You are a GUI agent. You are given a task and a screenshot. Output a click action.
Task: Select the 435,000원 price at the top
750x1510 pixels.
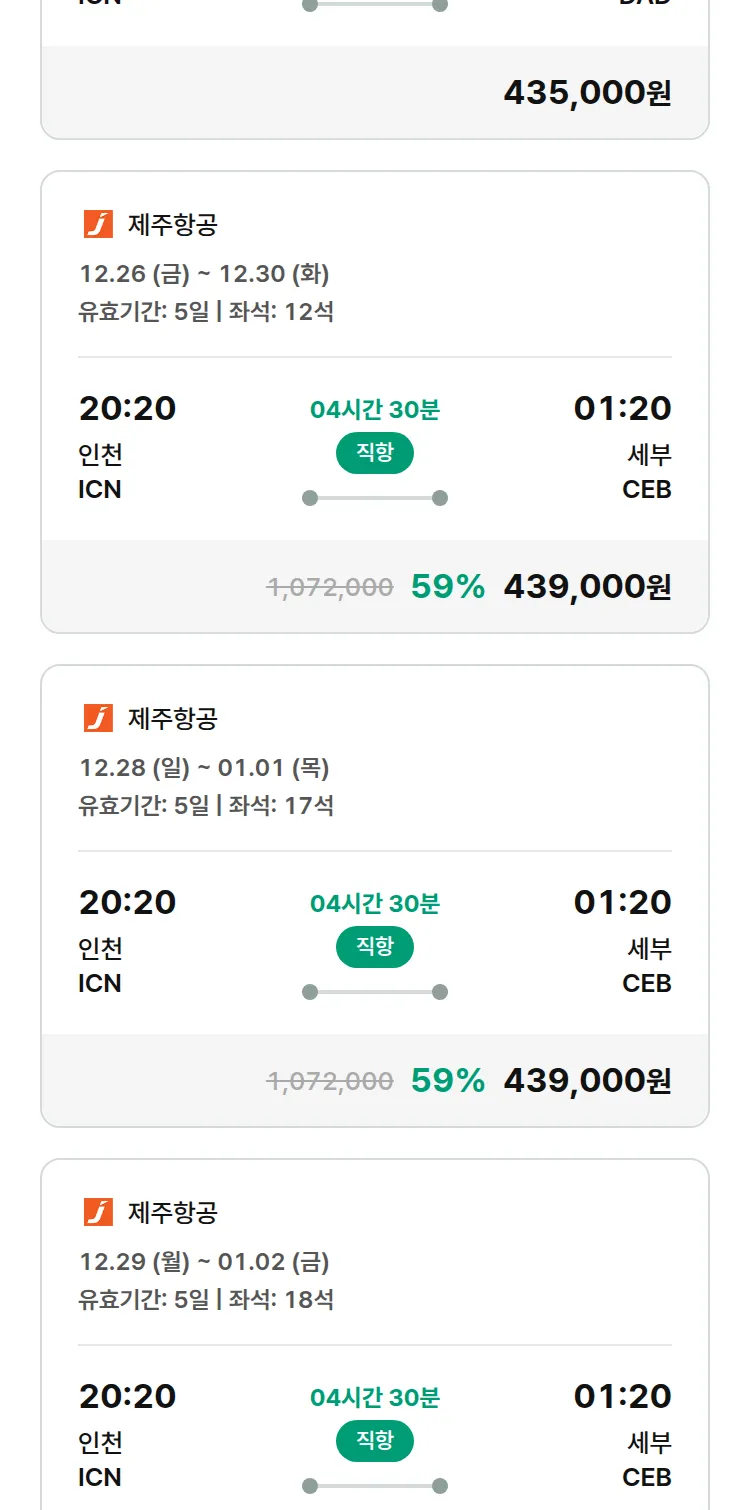587,93
